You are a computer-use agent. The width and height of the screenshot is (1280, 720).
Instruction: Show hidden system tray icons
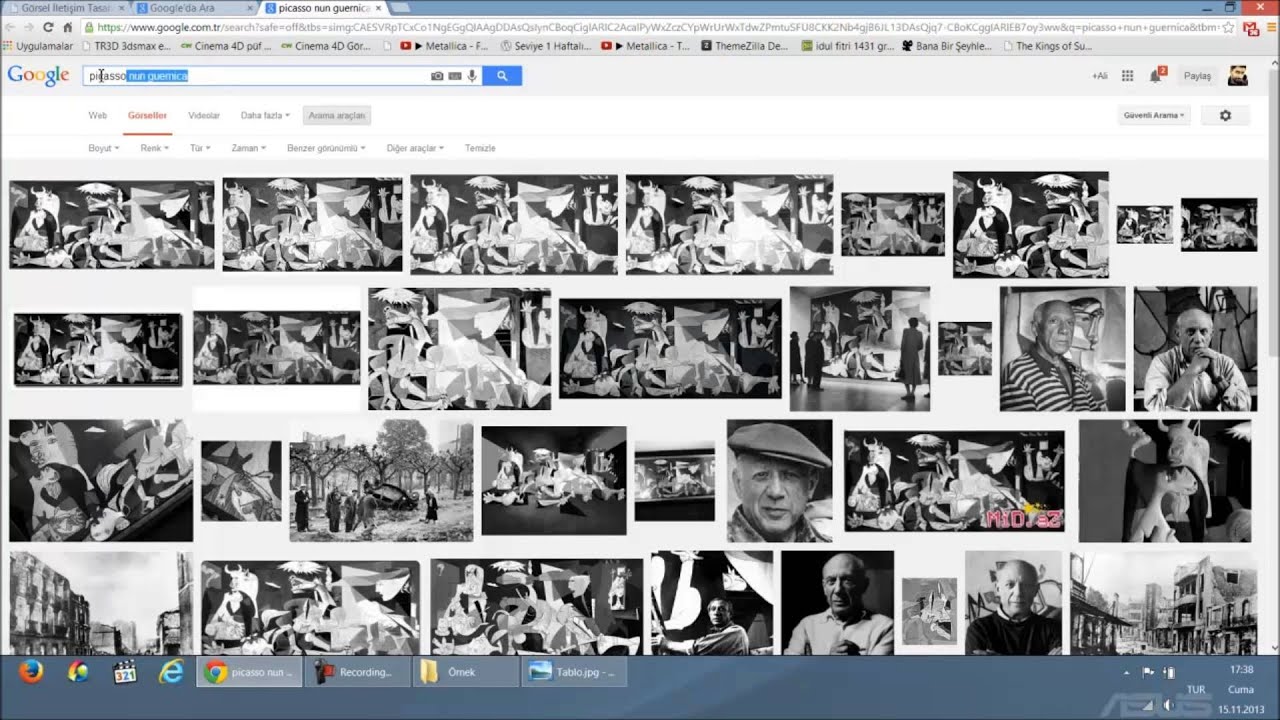(x=1127, y=673)
